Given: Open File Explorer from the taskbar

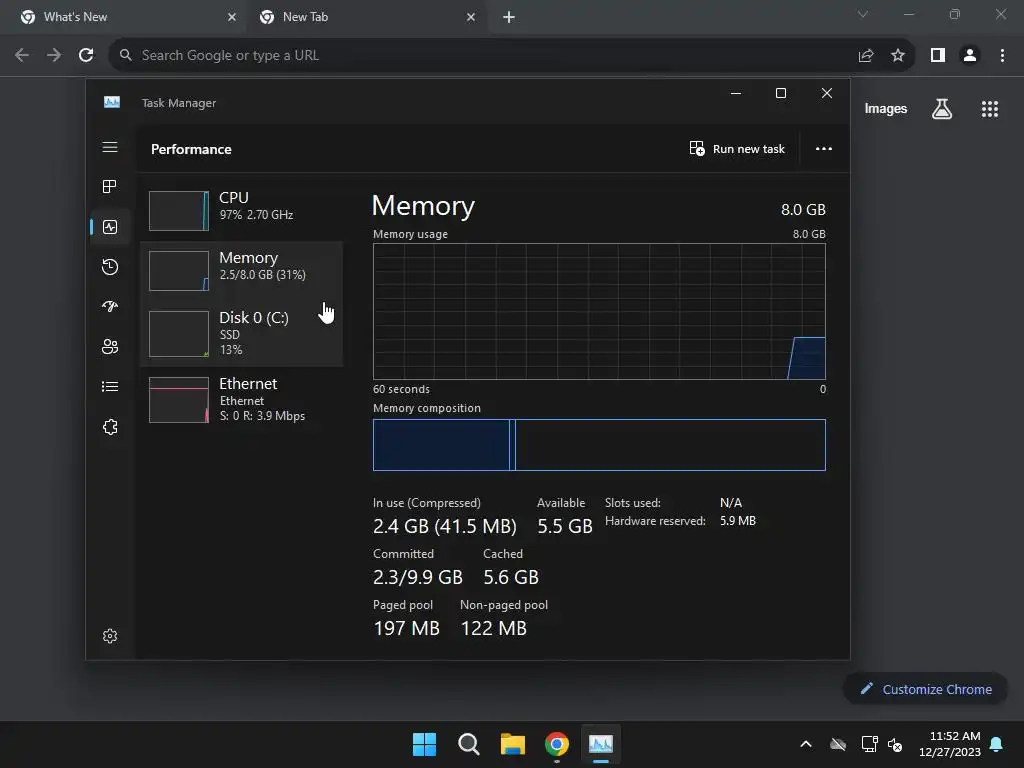Looking at the screenshot, I should click(x=513, y=744).
